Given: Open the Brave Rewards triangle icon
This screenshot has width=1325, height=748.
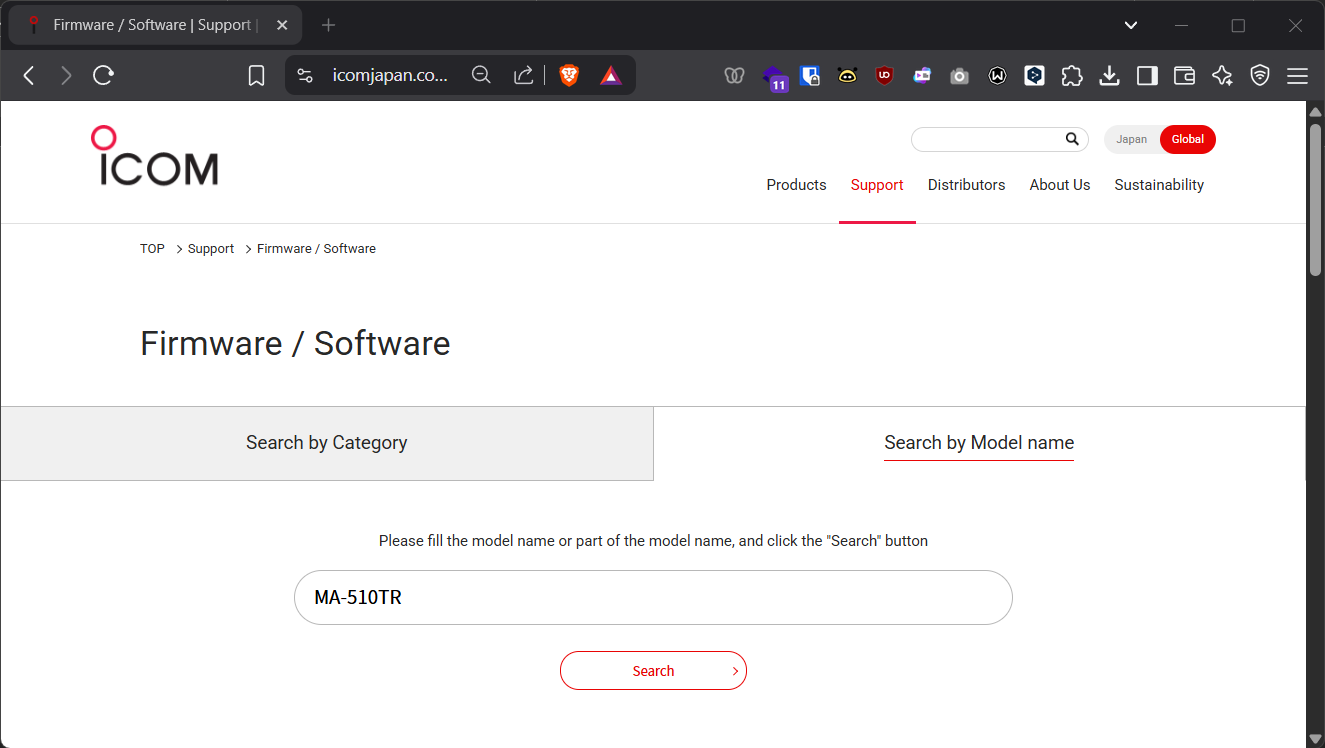Looking at the screenshot, I should tap(611, 75).
